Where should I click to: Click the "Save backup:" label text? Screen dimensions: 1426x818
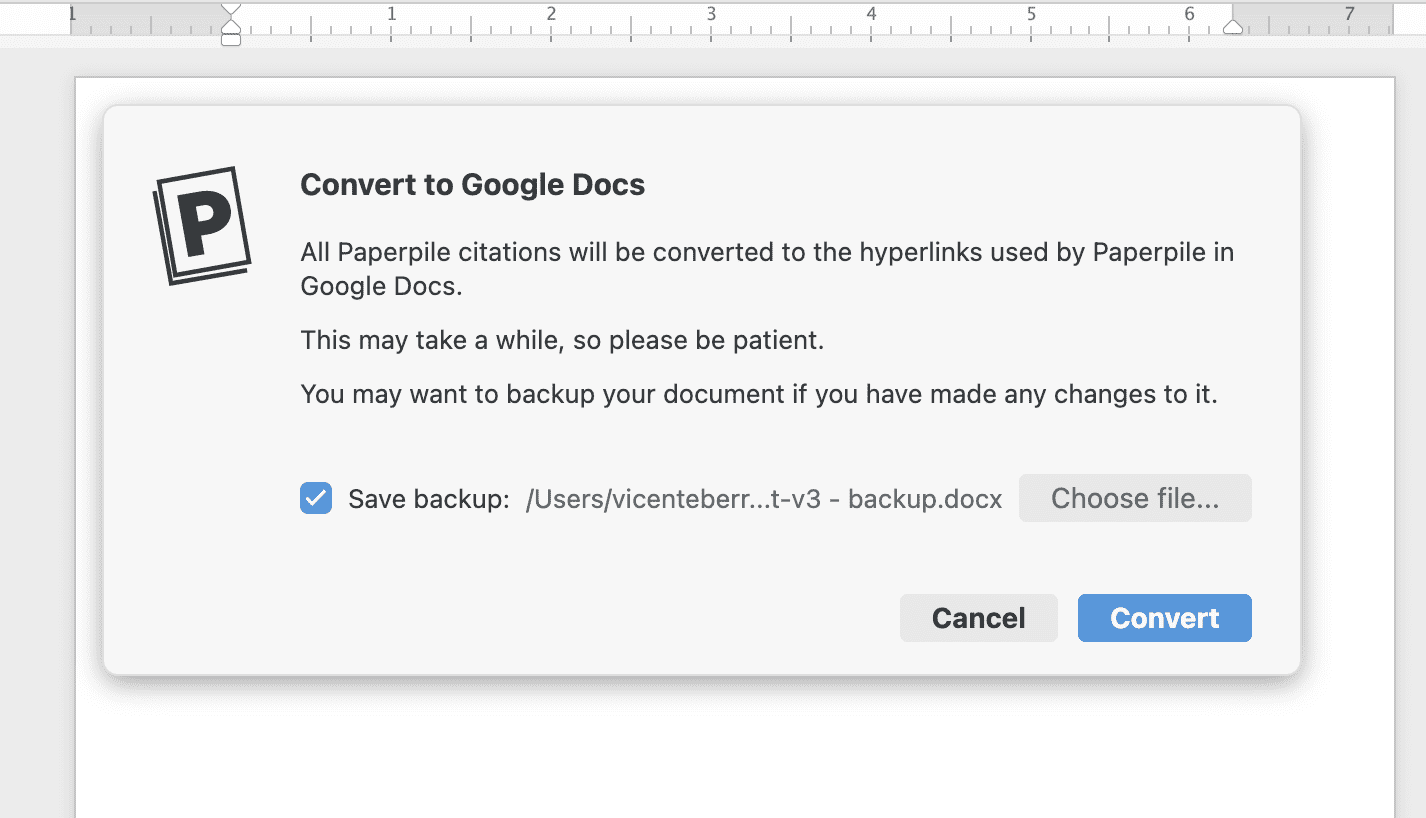tap(429, 499)
